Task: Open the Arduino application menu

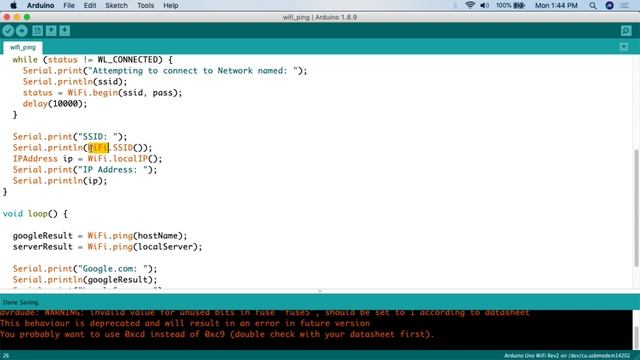Action: [40, 5]
